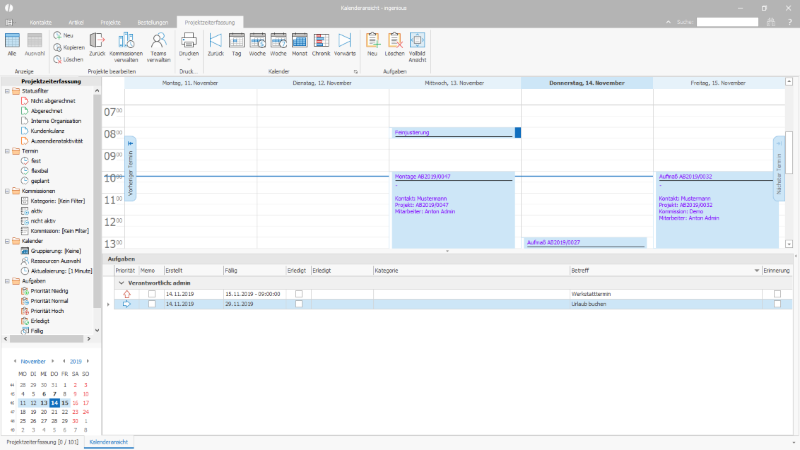Collapse the ribbon with the chevron
Screen dimensions: 800x450
[x=668, y=22]
